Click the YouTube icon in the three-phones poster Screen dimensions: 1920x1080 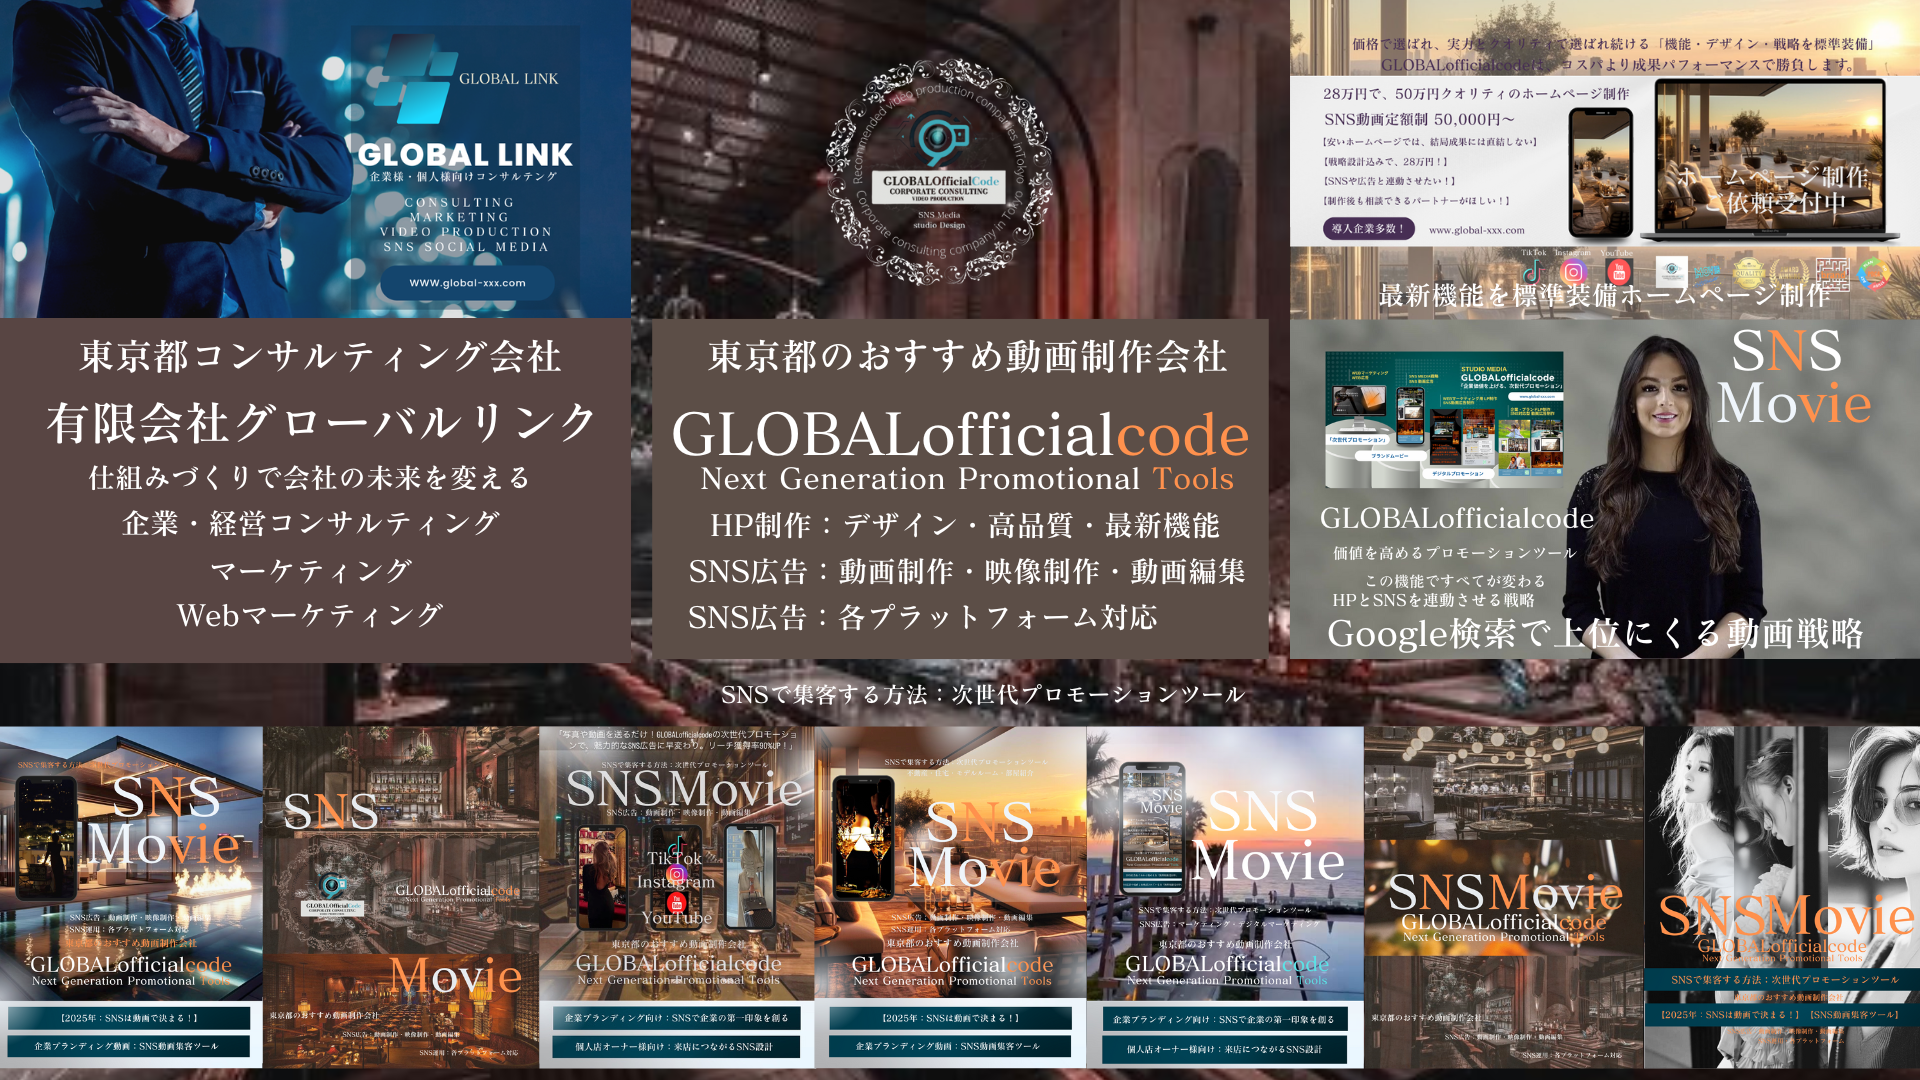point(676,902)
